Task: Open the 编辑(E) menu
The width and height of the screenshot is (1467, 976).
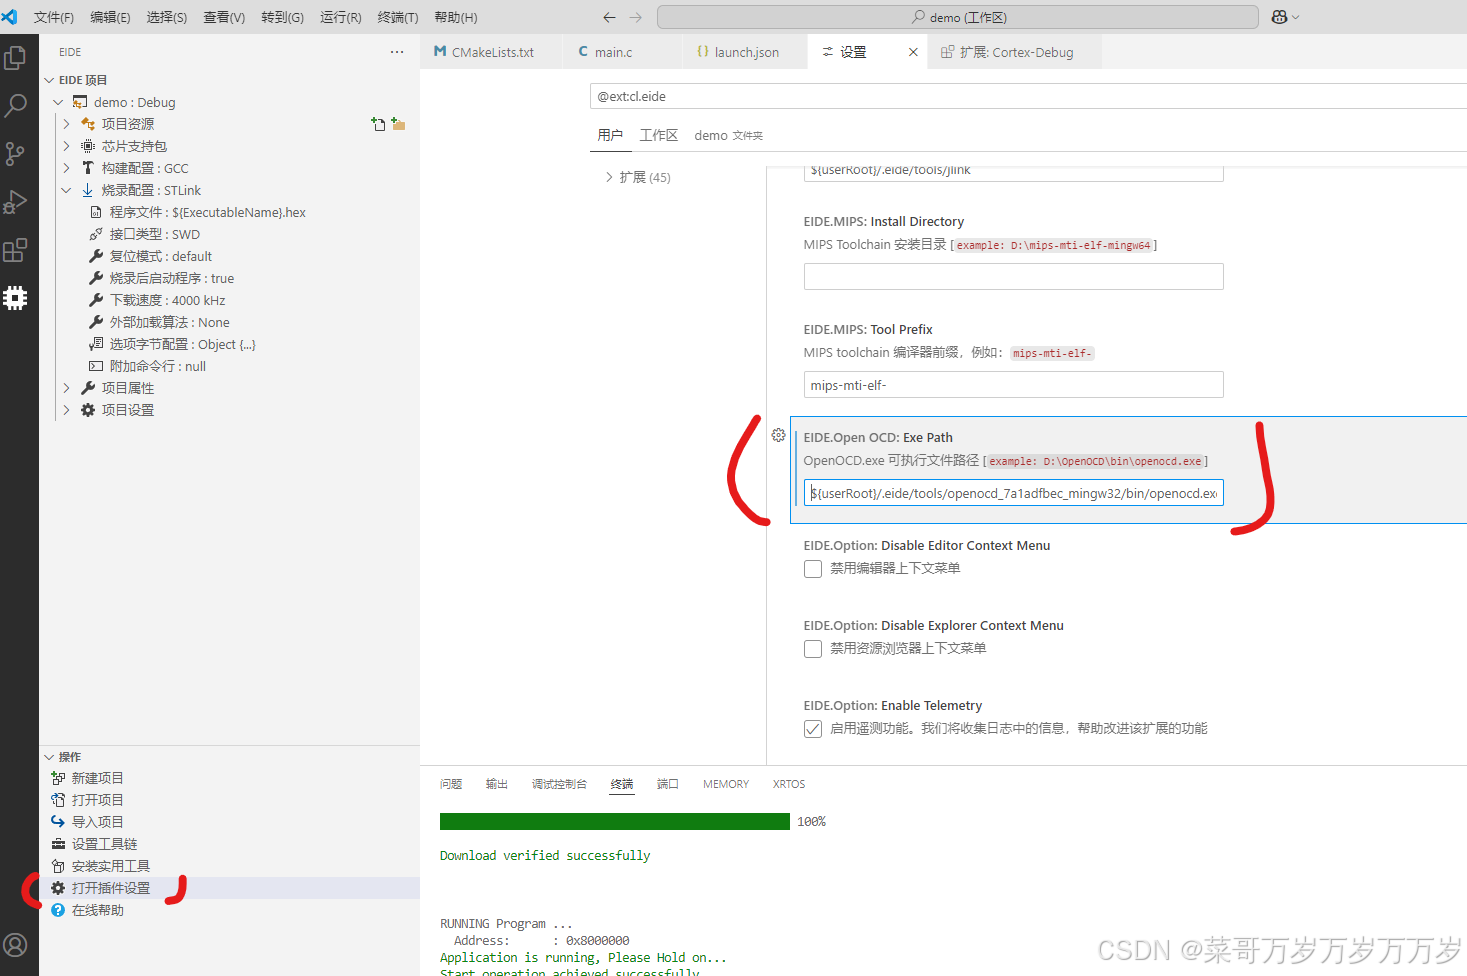Action: [x=110, y=17]
